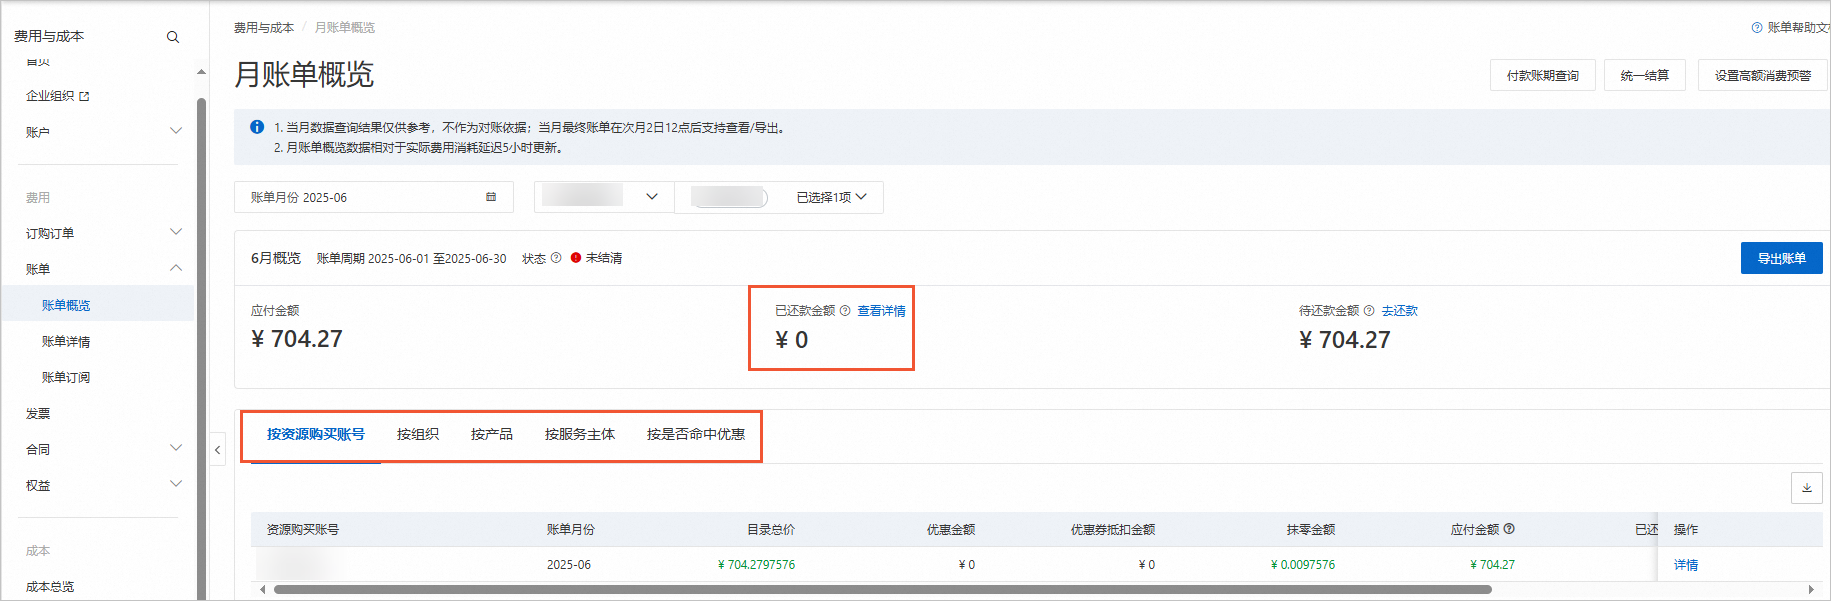
Task: Click the 去还款 link
Action: (1400, 311)
